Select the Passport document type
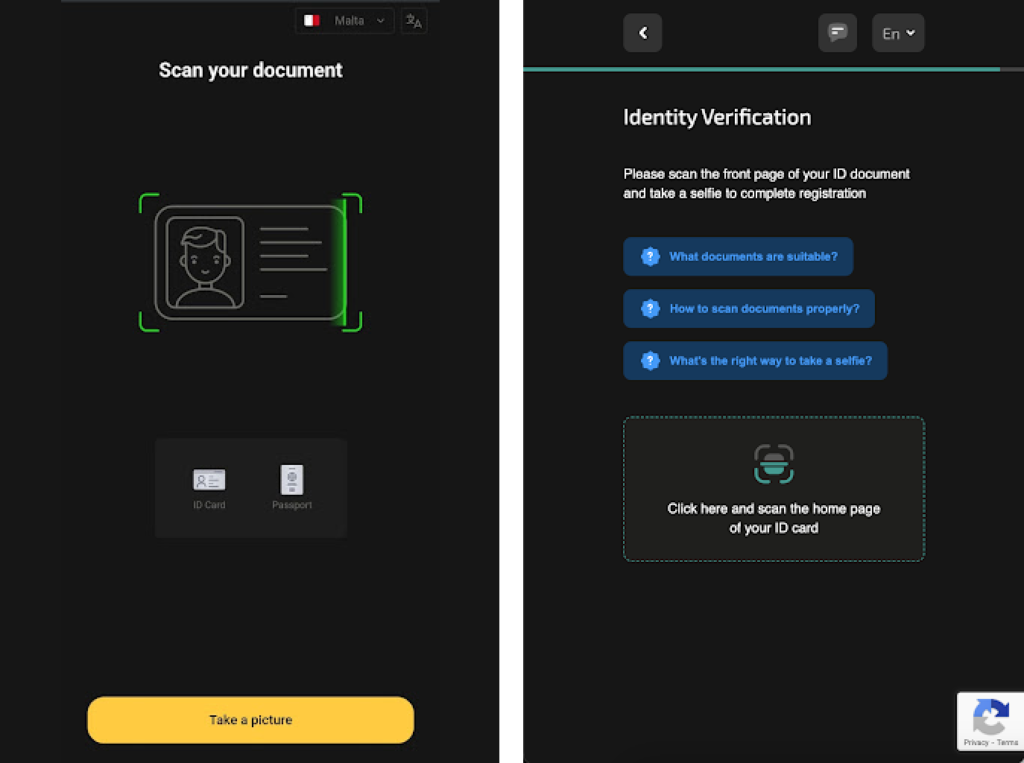1024x763 pixels. coord(292,487)
